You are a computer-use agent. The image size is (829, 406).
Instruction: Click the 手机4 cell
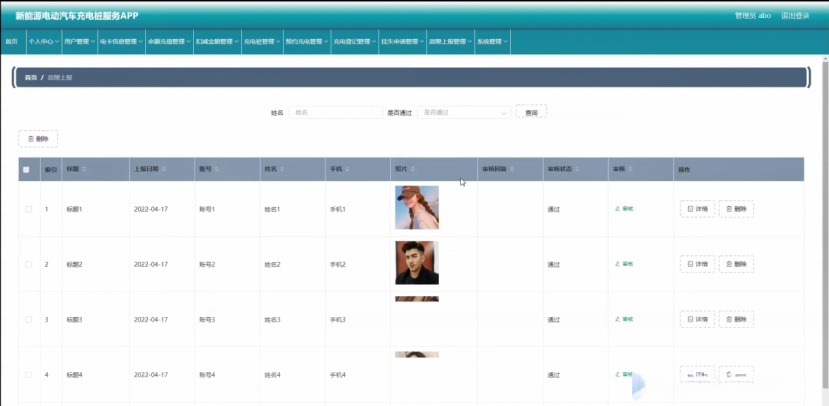pos(338,375)
